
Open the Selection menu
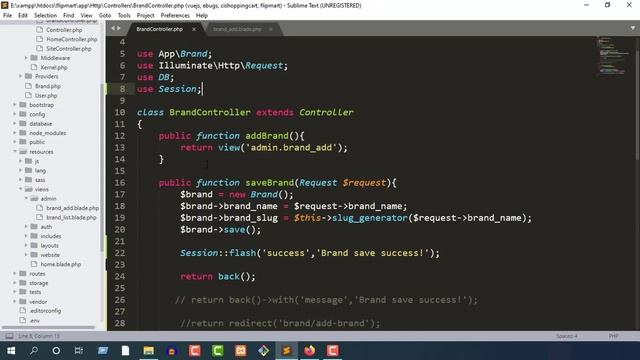point(45,16)
